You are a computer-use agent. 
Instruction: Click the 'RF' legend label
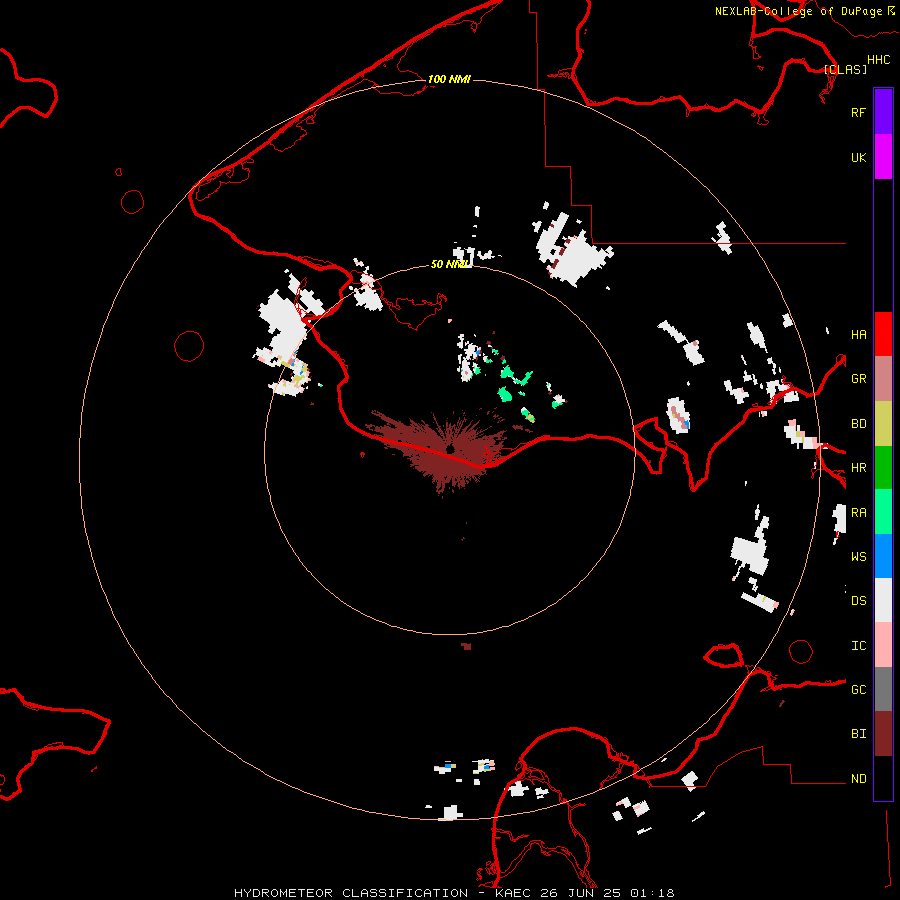pos(858,112)
